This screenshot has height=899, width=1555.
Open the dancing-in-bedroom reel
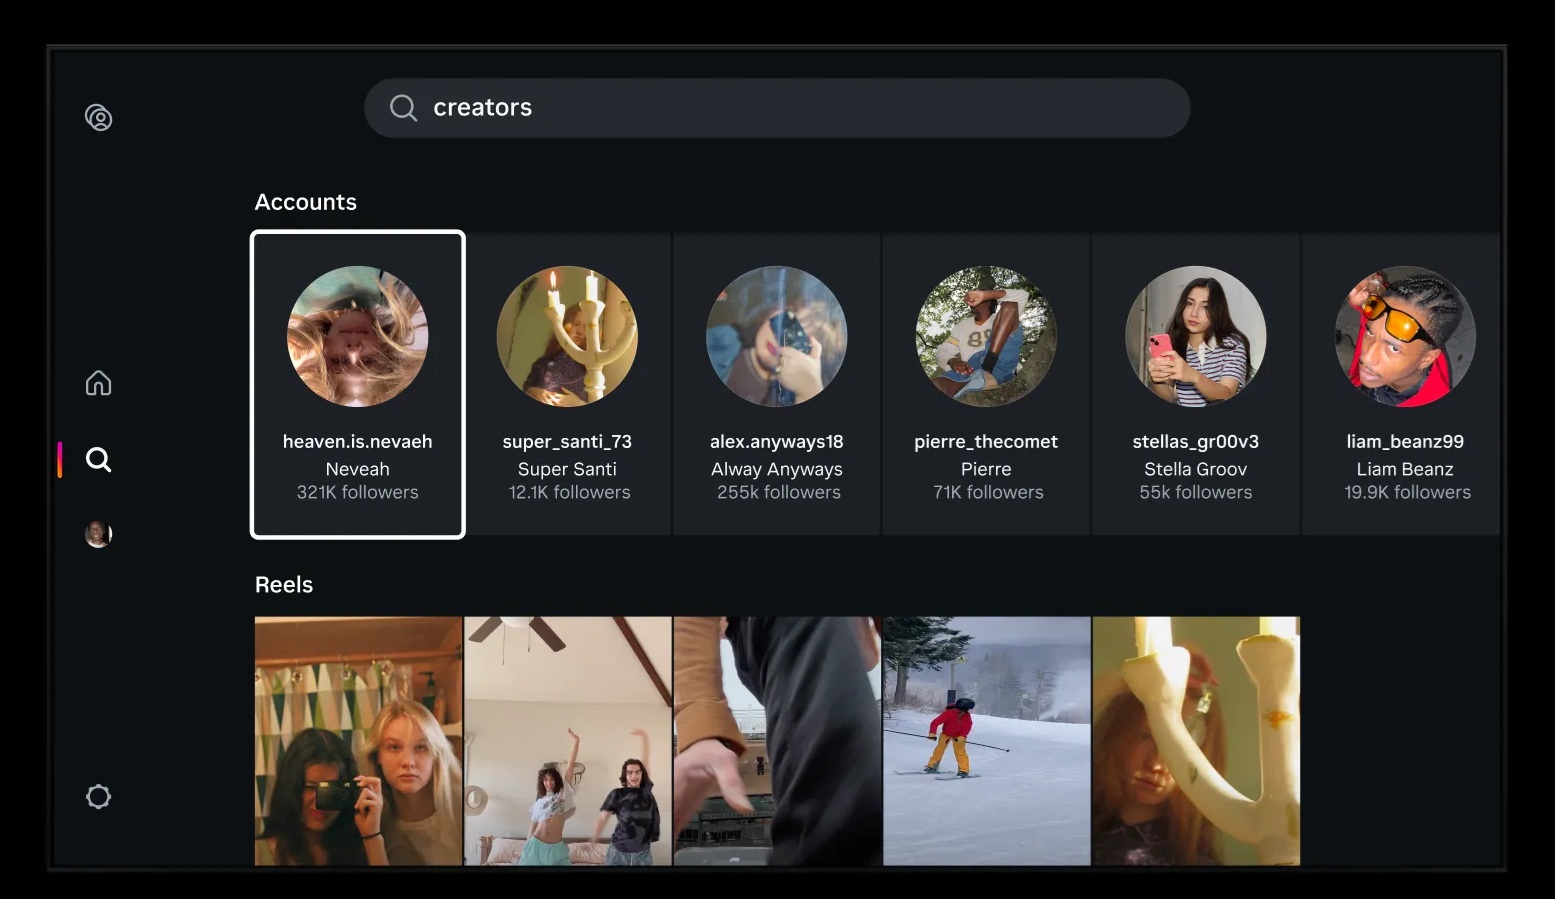pyautogui.click(x=567, y=740)
